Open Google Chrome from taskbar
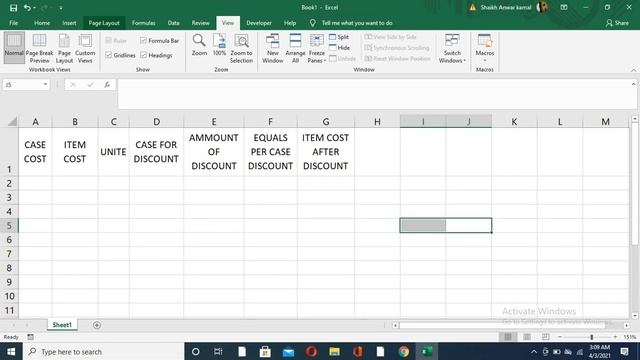Screen dimensions: 640x360 (x=404, y=351)
